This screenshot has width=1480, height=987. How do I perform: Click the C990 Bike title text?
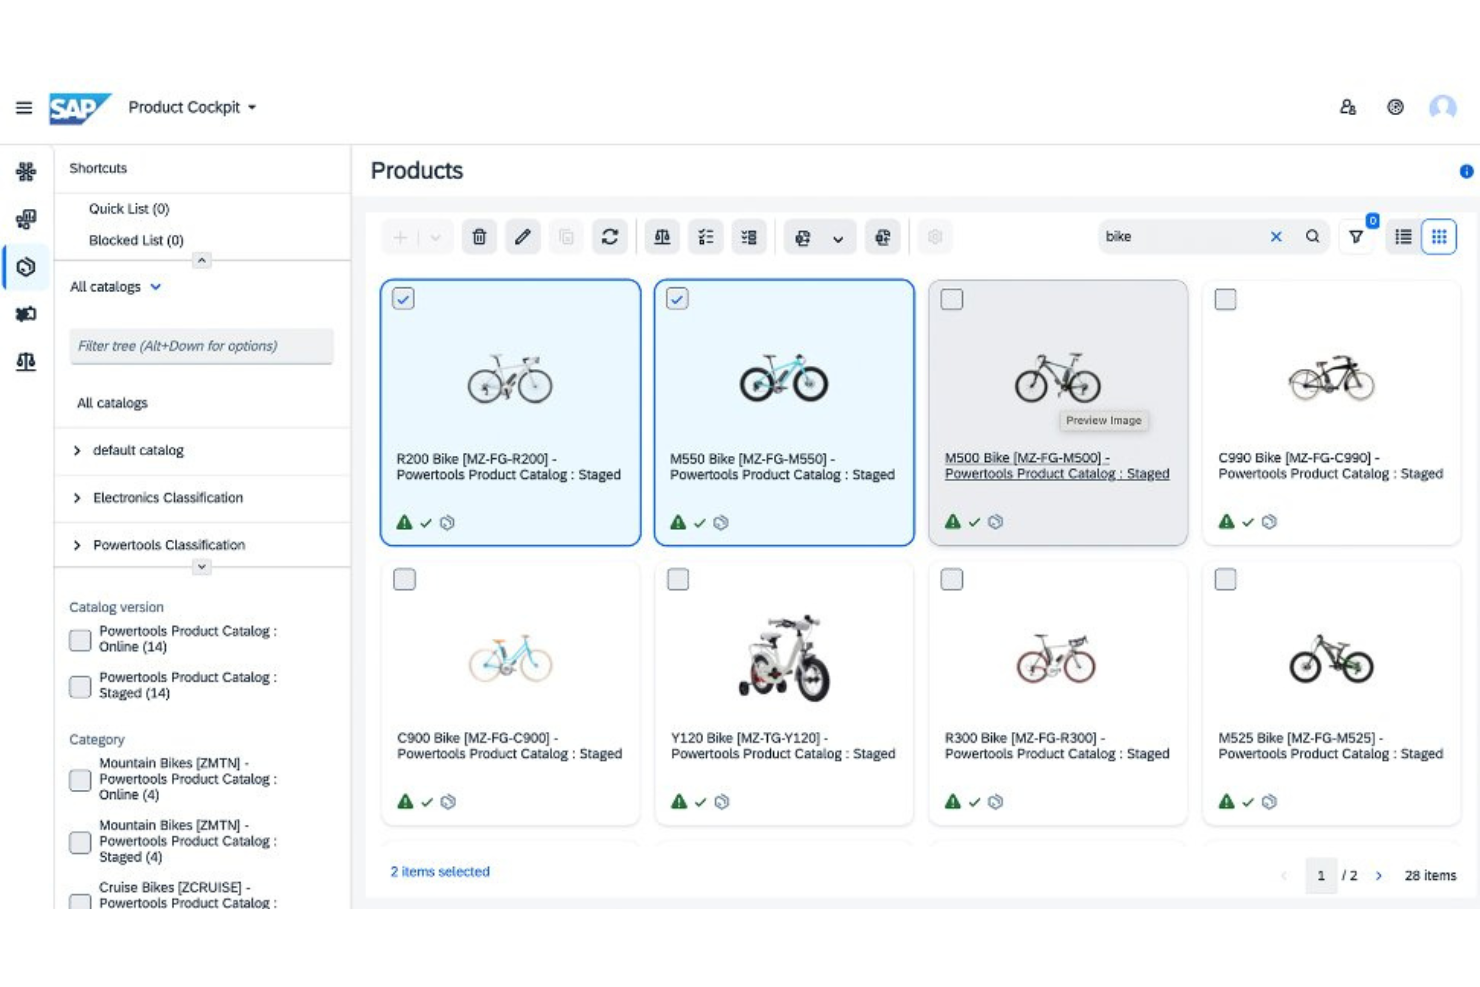pyautogui.click(x=1331, y=466)
